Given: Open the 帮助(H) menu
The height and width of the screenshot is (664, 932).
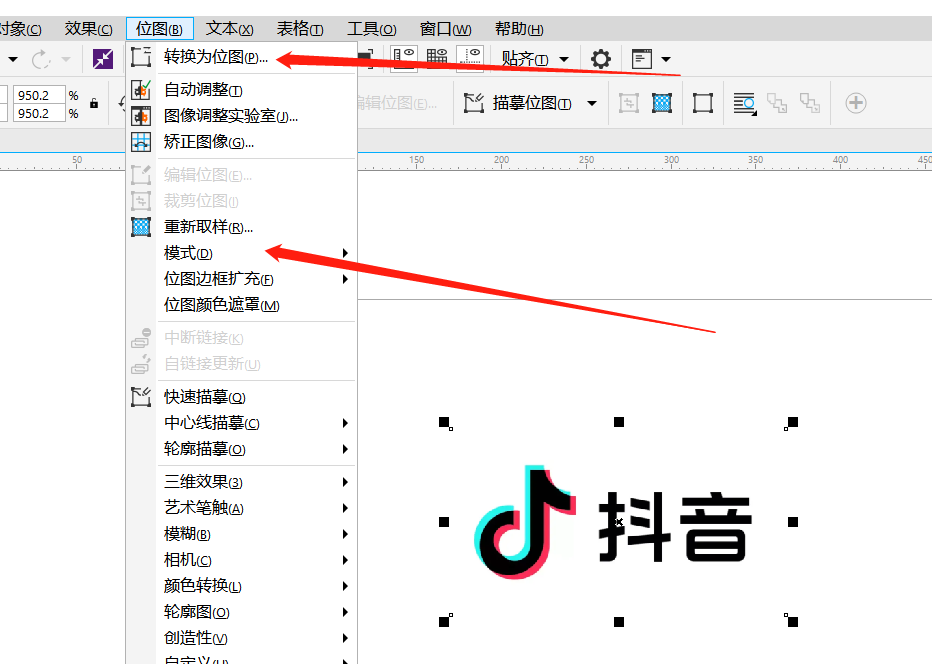Looking at the screenshot, I should click(x=519, y=29).
